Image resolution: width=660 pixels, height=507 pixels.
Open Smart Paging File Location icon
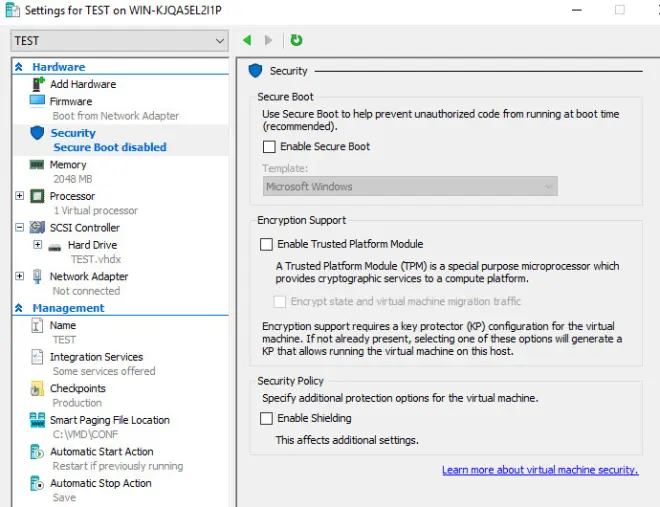coord(37,420)
